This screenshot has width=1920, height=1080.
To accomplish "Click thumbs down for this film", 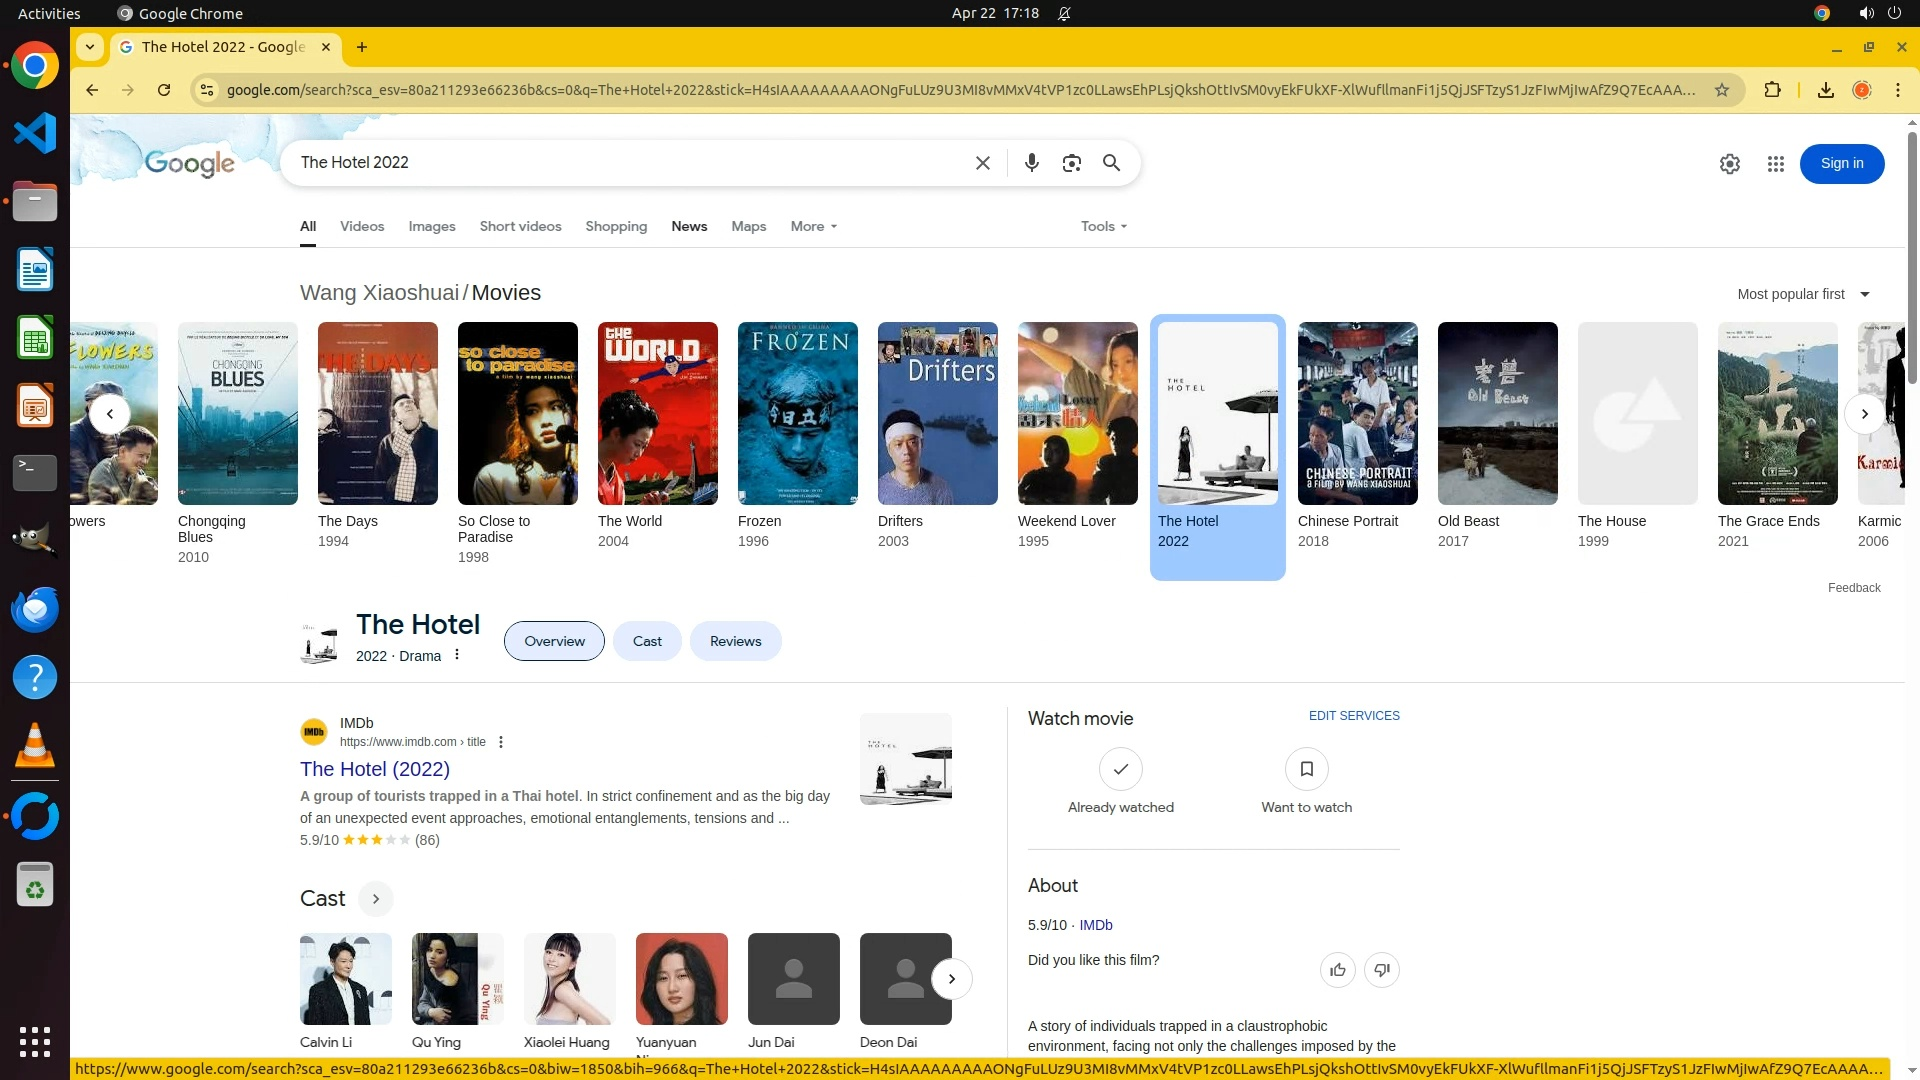I will tap(1381, 969).
